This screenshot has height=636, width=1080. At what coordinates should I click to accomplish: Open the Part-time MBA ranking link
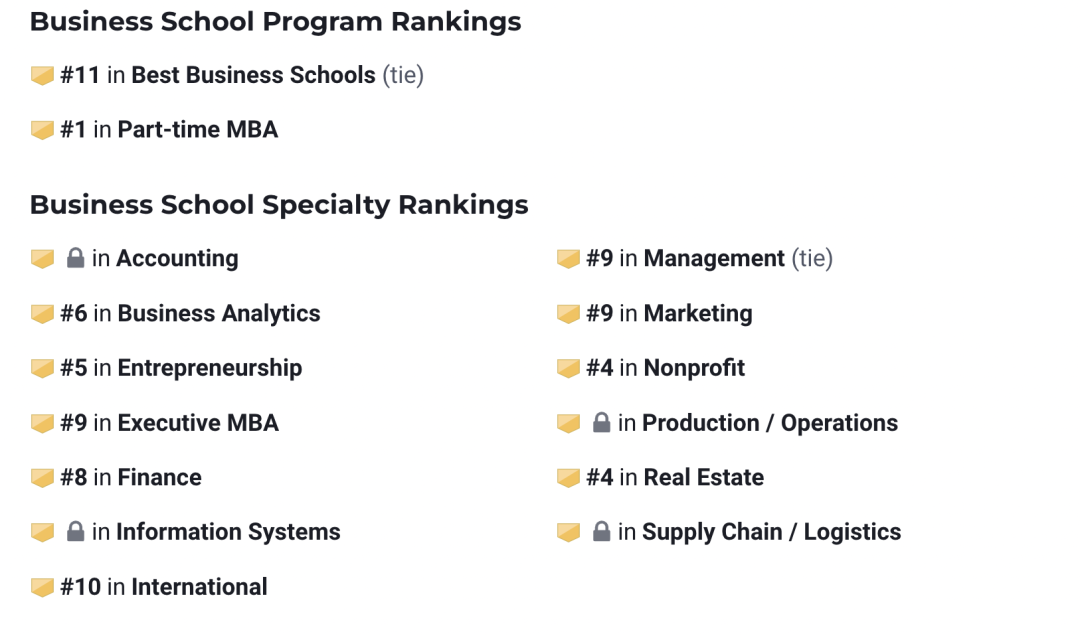click(x=197, y=130)
